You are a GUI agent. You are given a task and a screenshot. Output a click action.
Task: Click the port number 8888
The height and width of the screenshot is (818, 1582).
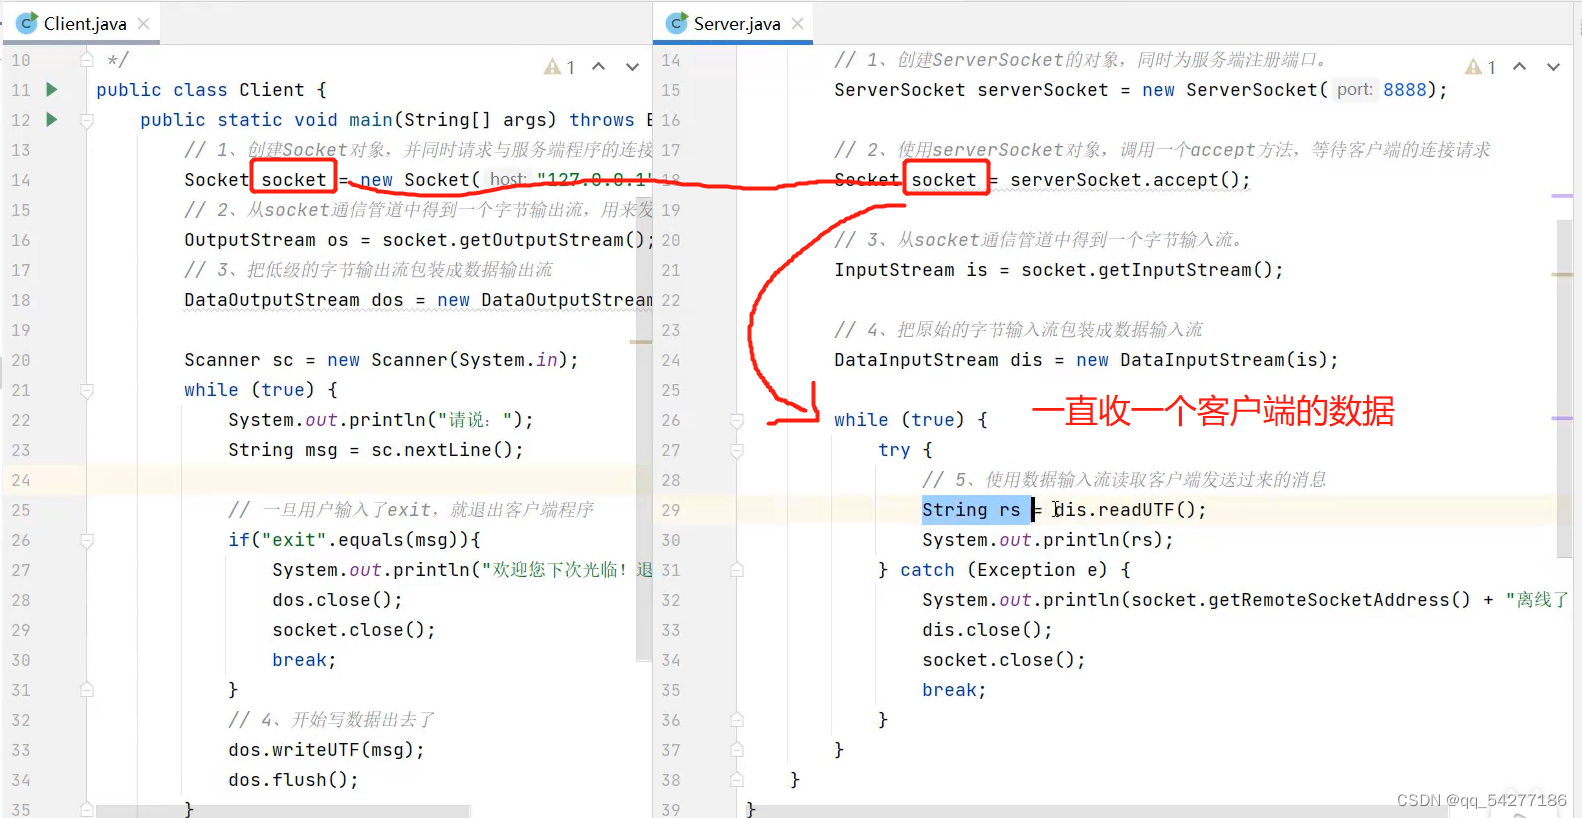point(1405,90)
